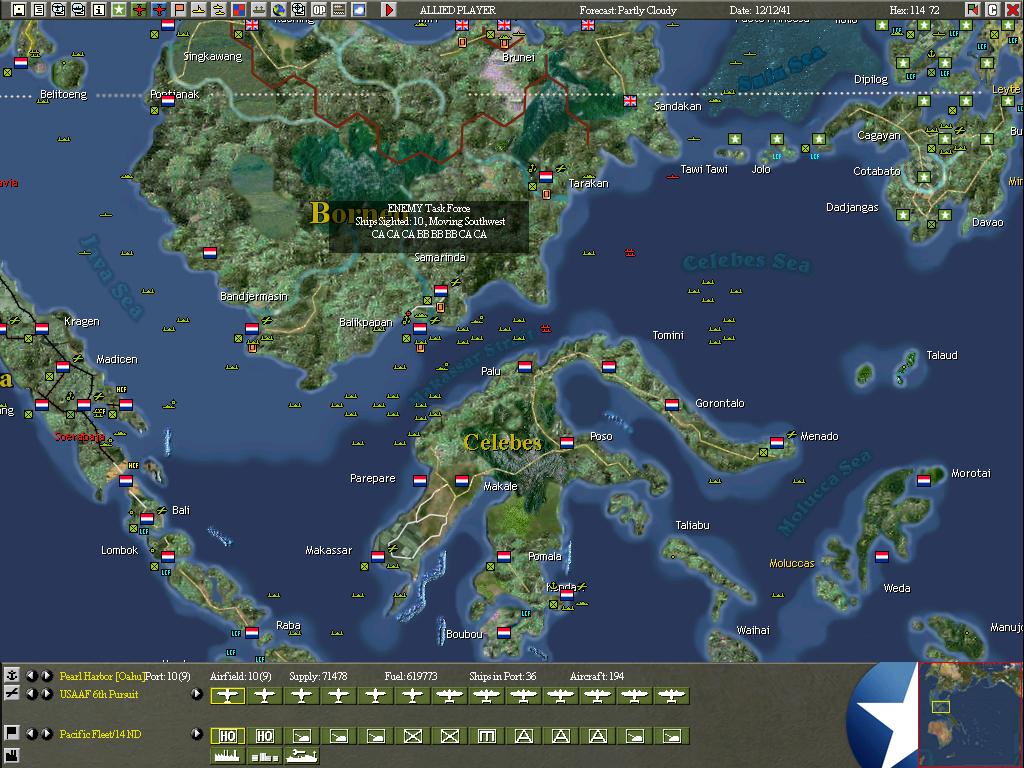
Task: Click the tools and ship repair-yard button
Action: [x=302, y=756]
